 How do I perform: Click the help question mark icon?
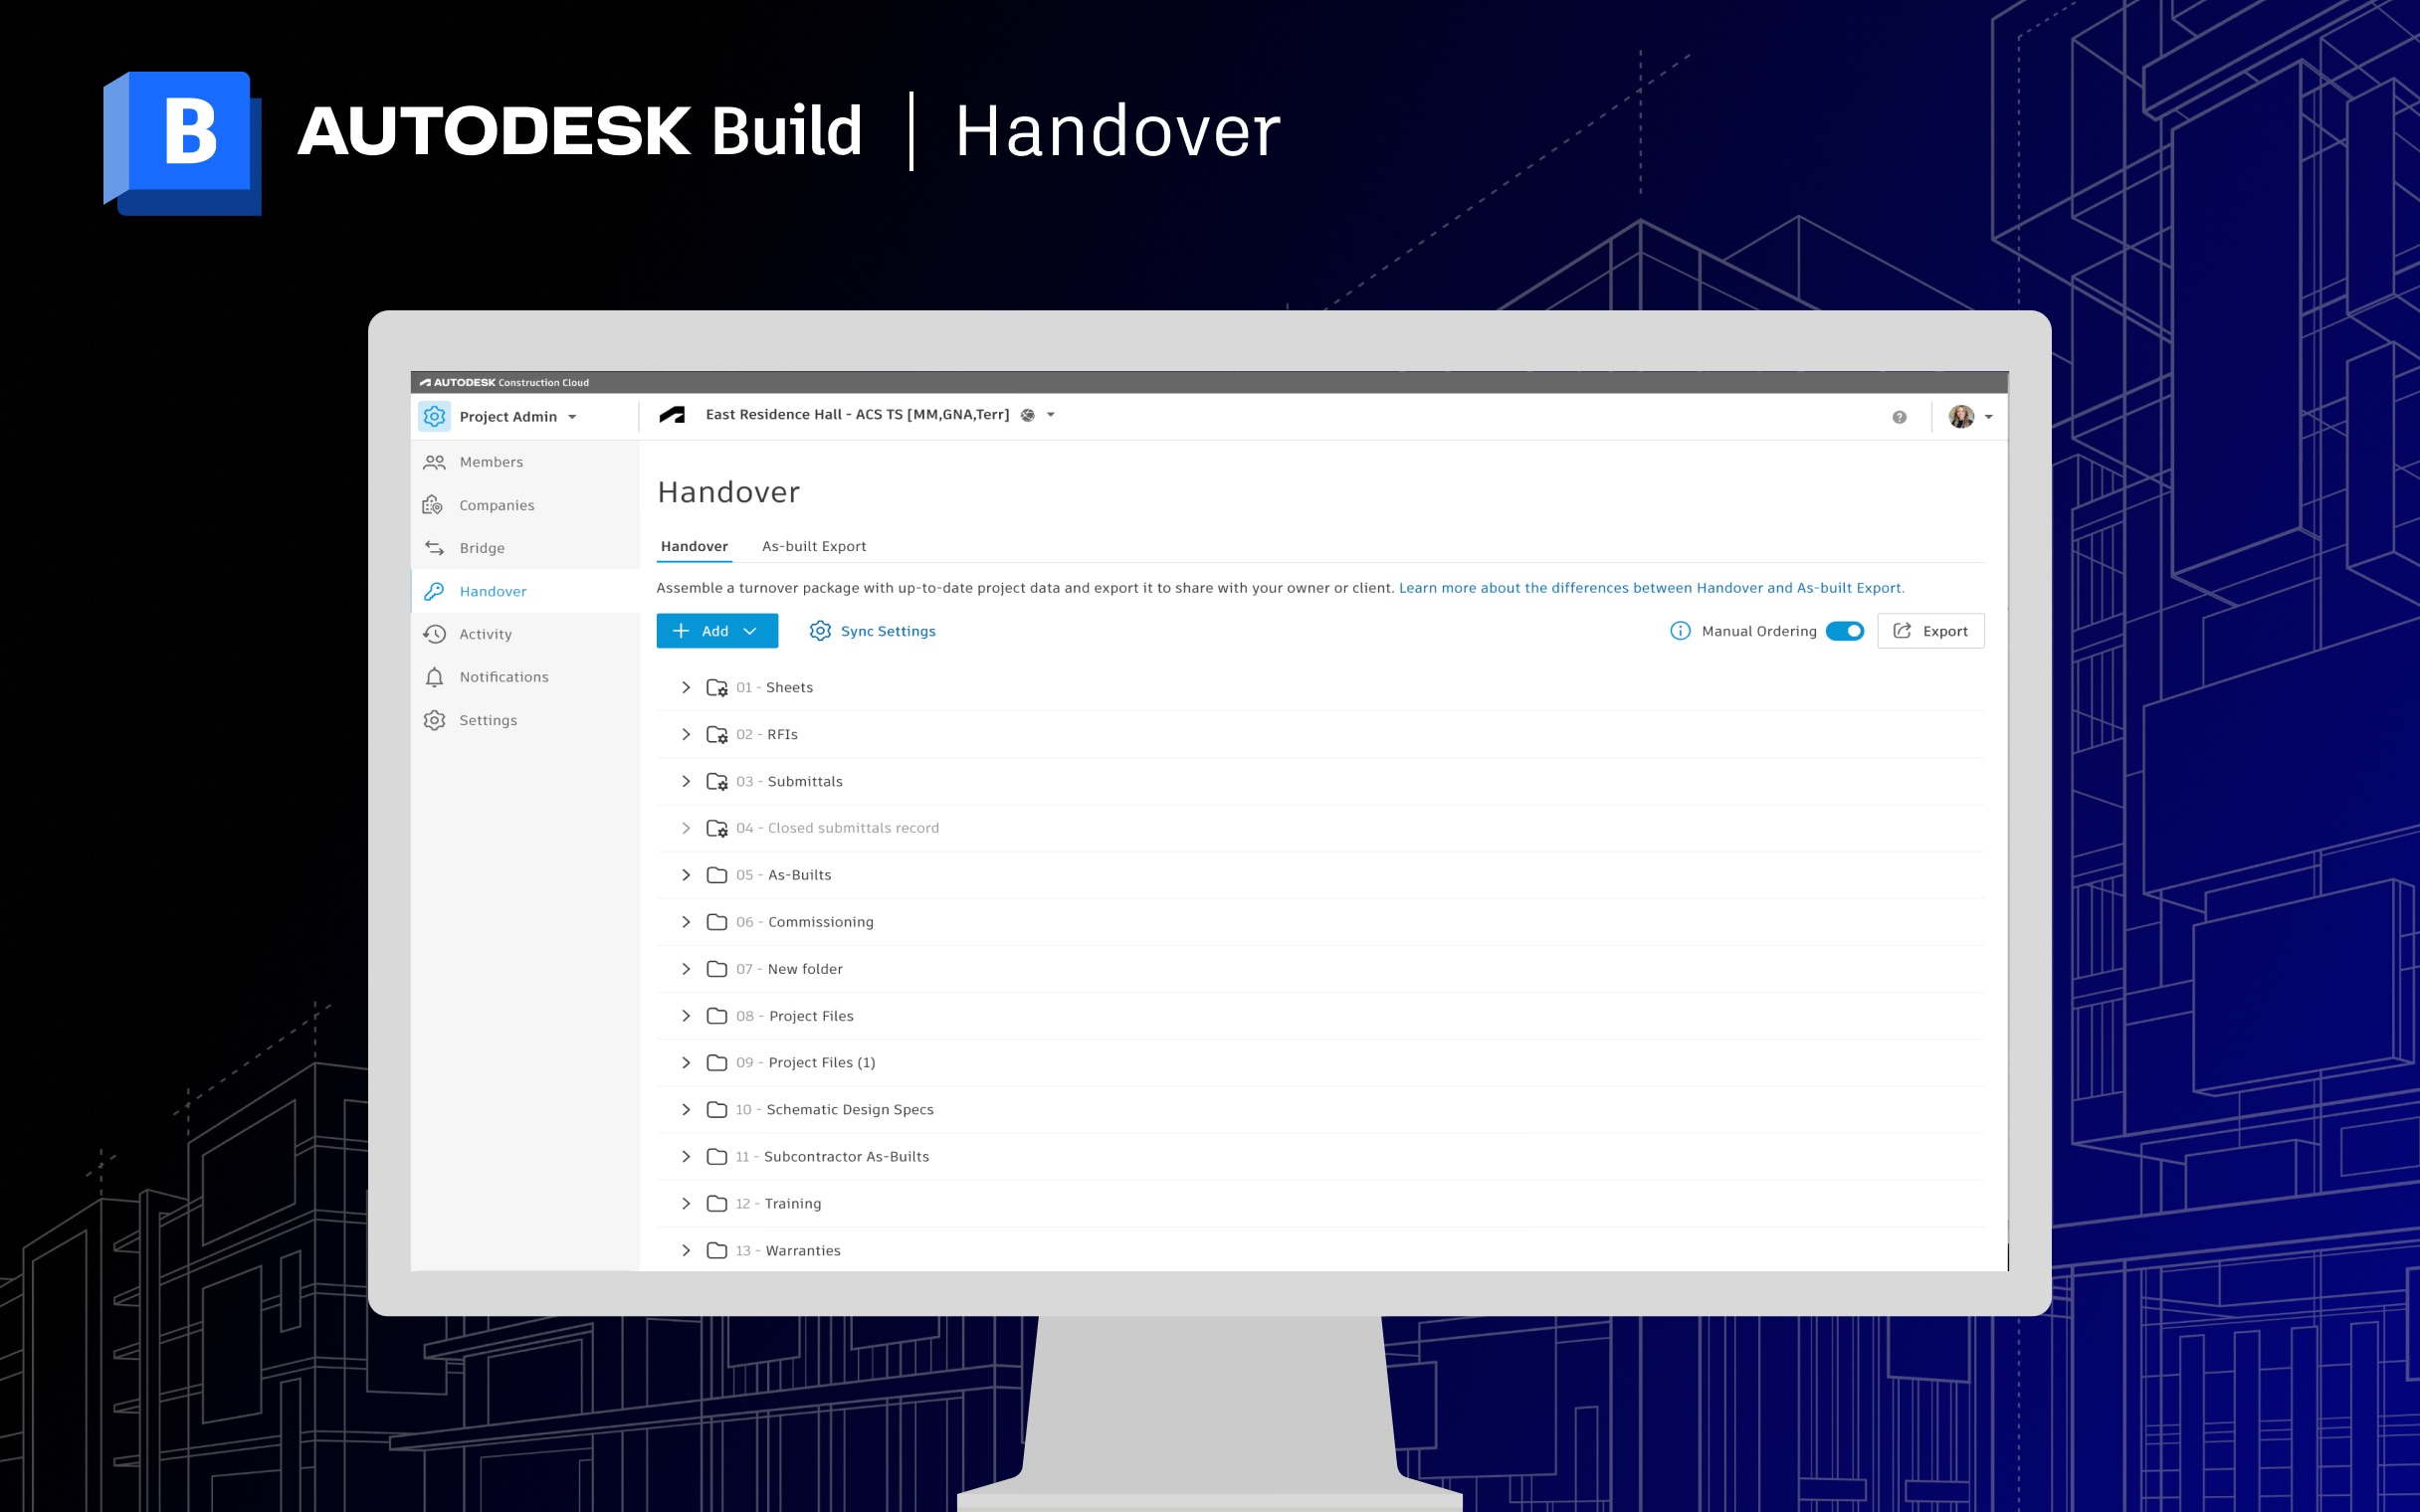1899,417
